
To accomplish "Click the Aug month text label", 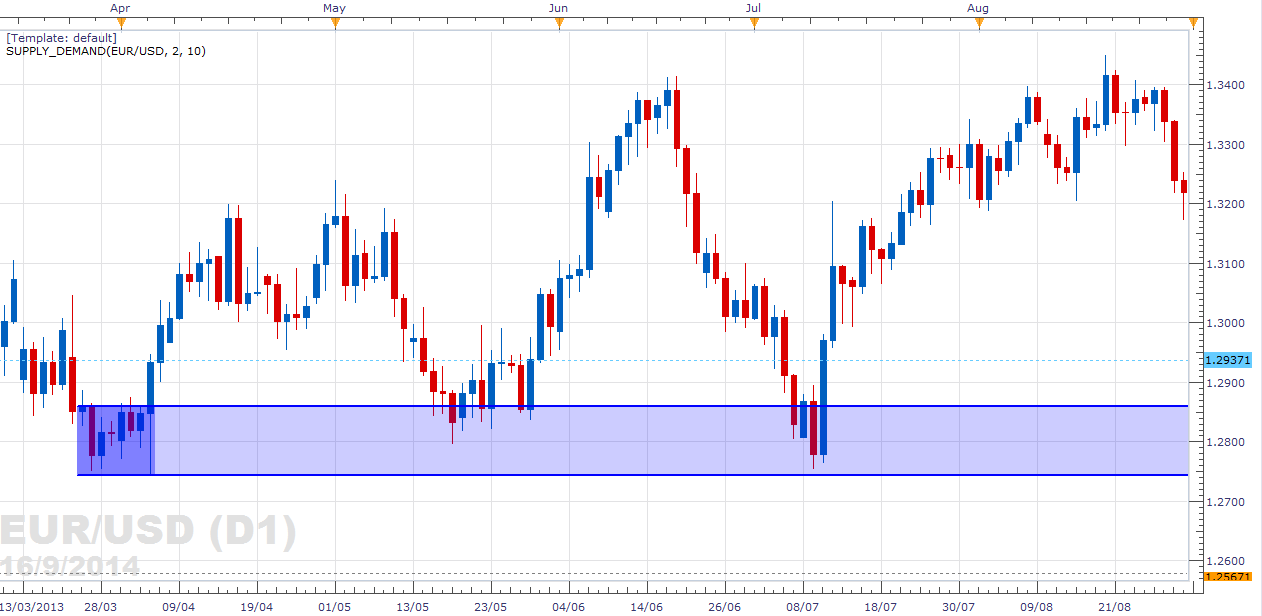I will click(978, 8).
